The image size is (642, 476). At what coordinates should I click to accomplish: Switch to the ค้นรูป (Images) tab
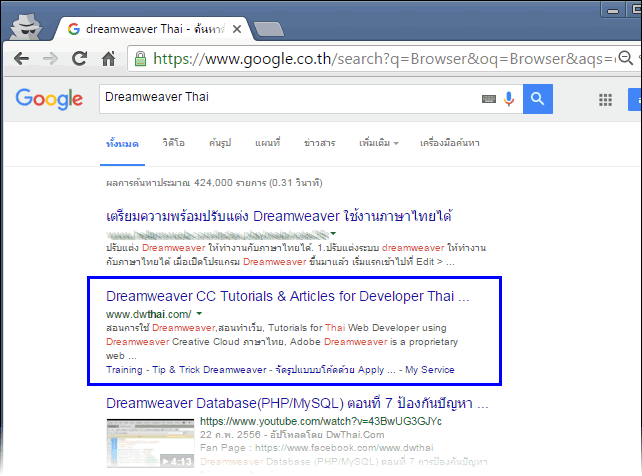(220, 143)
